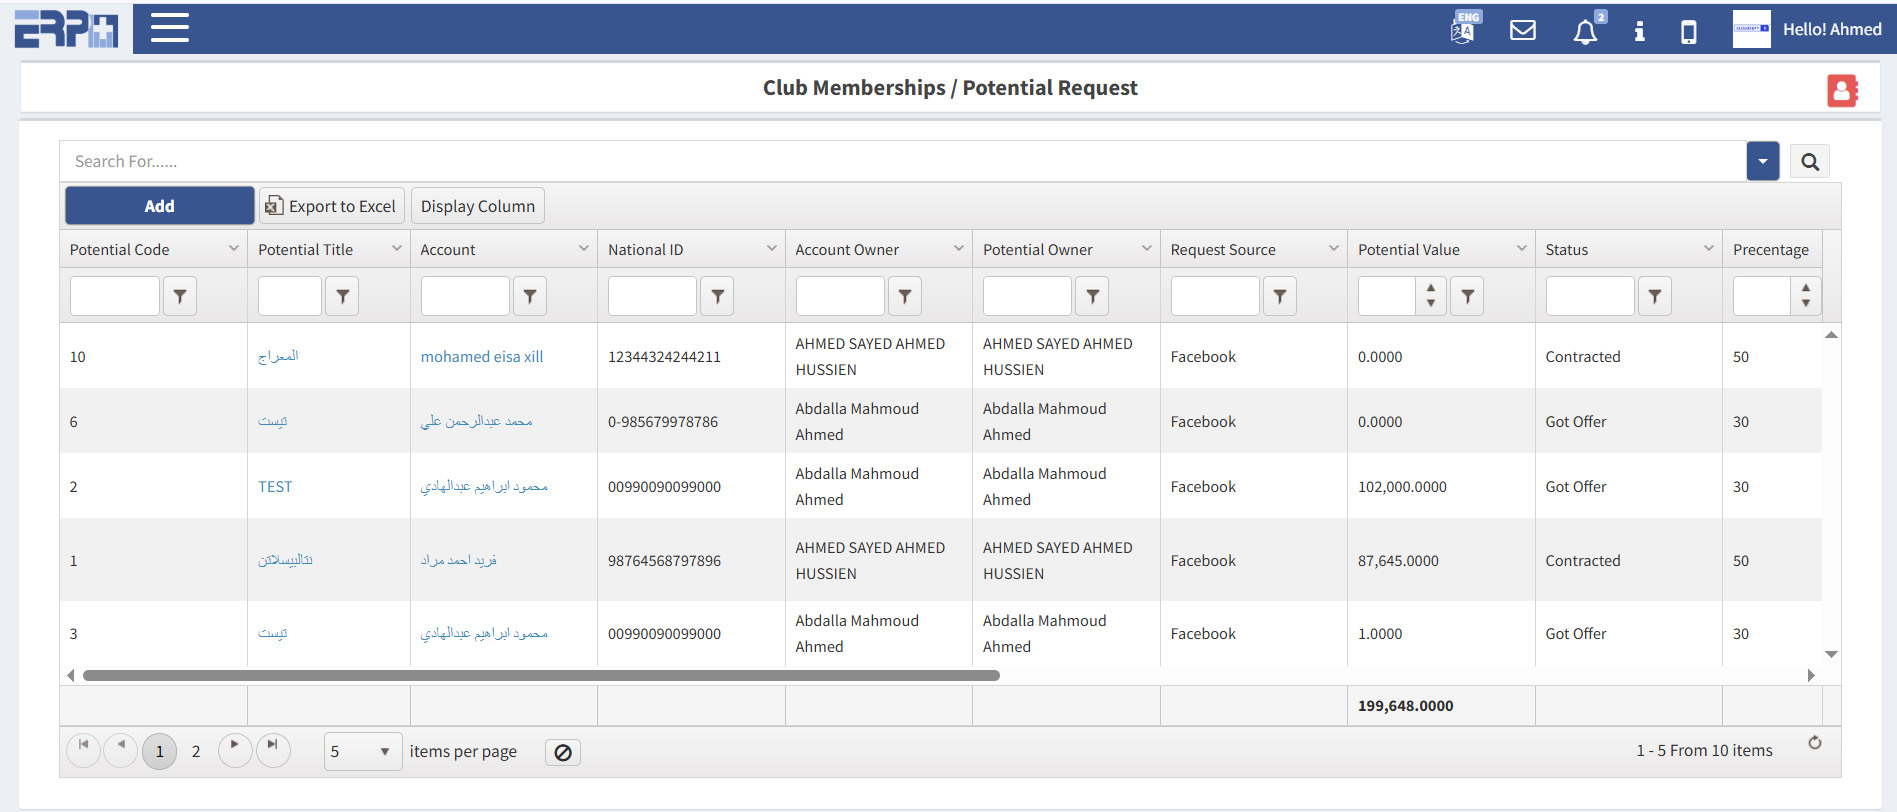This screenshot has height=812, width=1897.
Task: Open the hamburger navigation menu
Action: tap(170, 28)
